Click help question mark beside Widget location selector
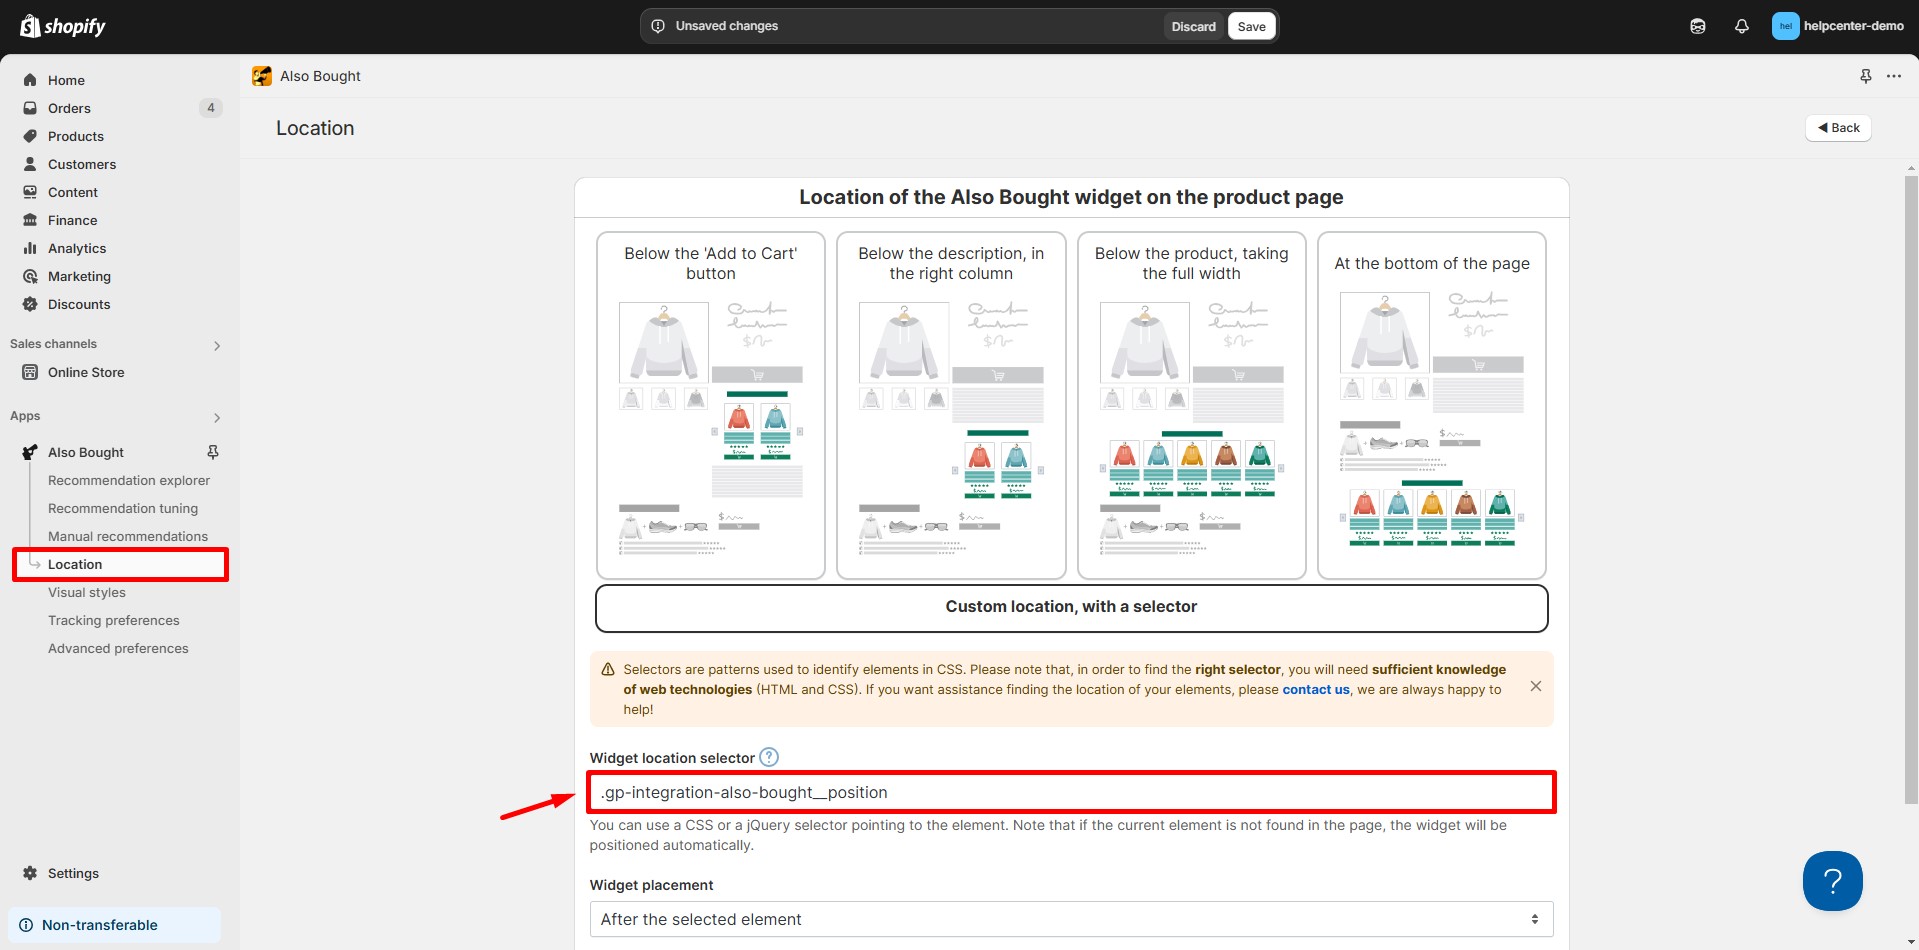 [x=768, y=757]
